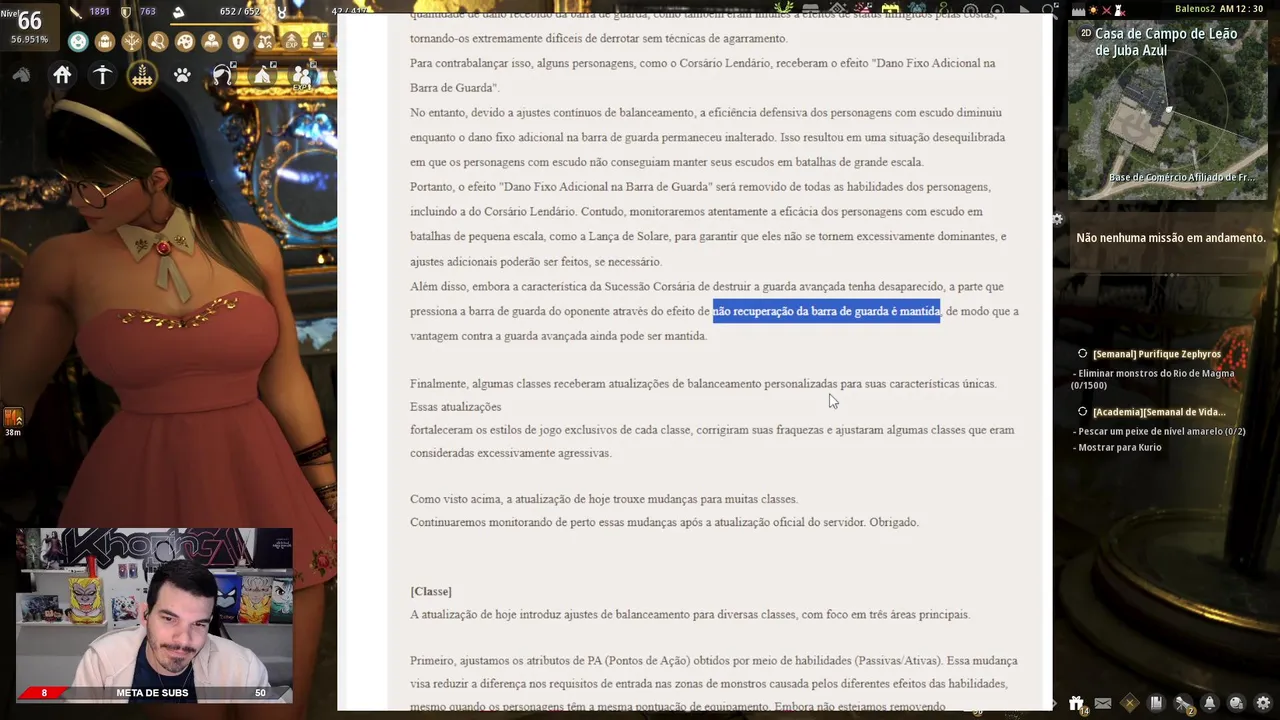1280x720 pixels.
Task: Open the two-person party EXP shortcut icon
Action: point(302,76)
